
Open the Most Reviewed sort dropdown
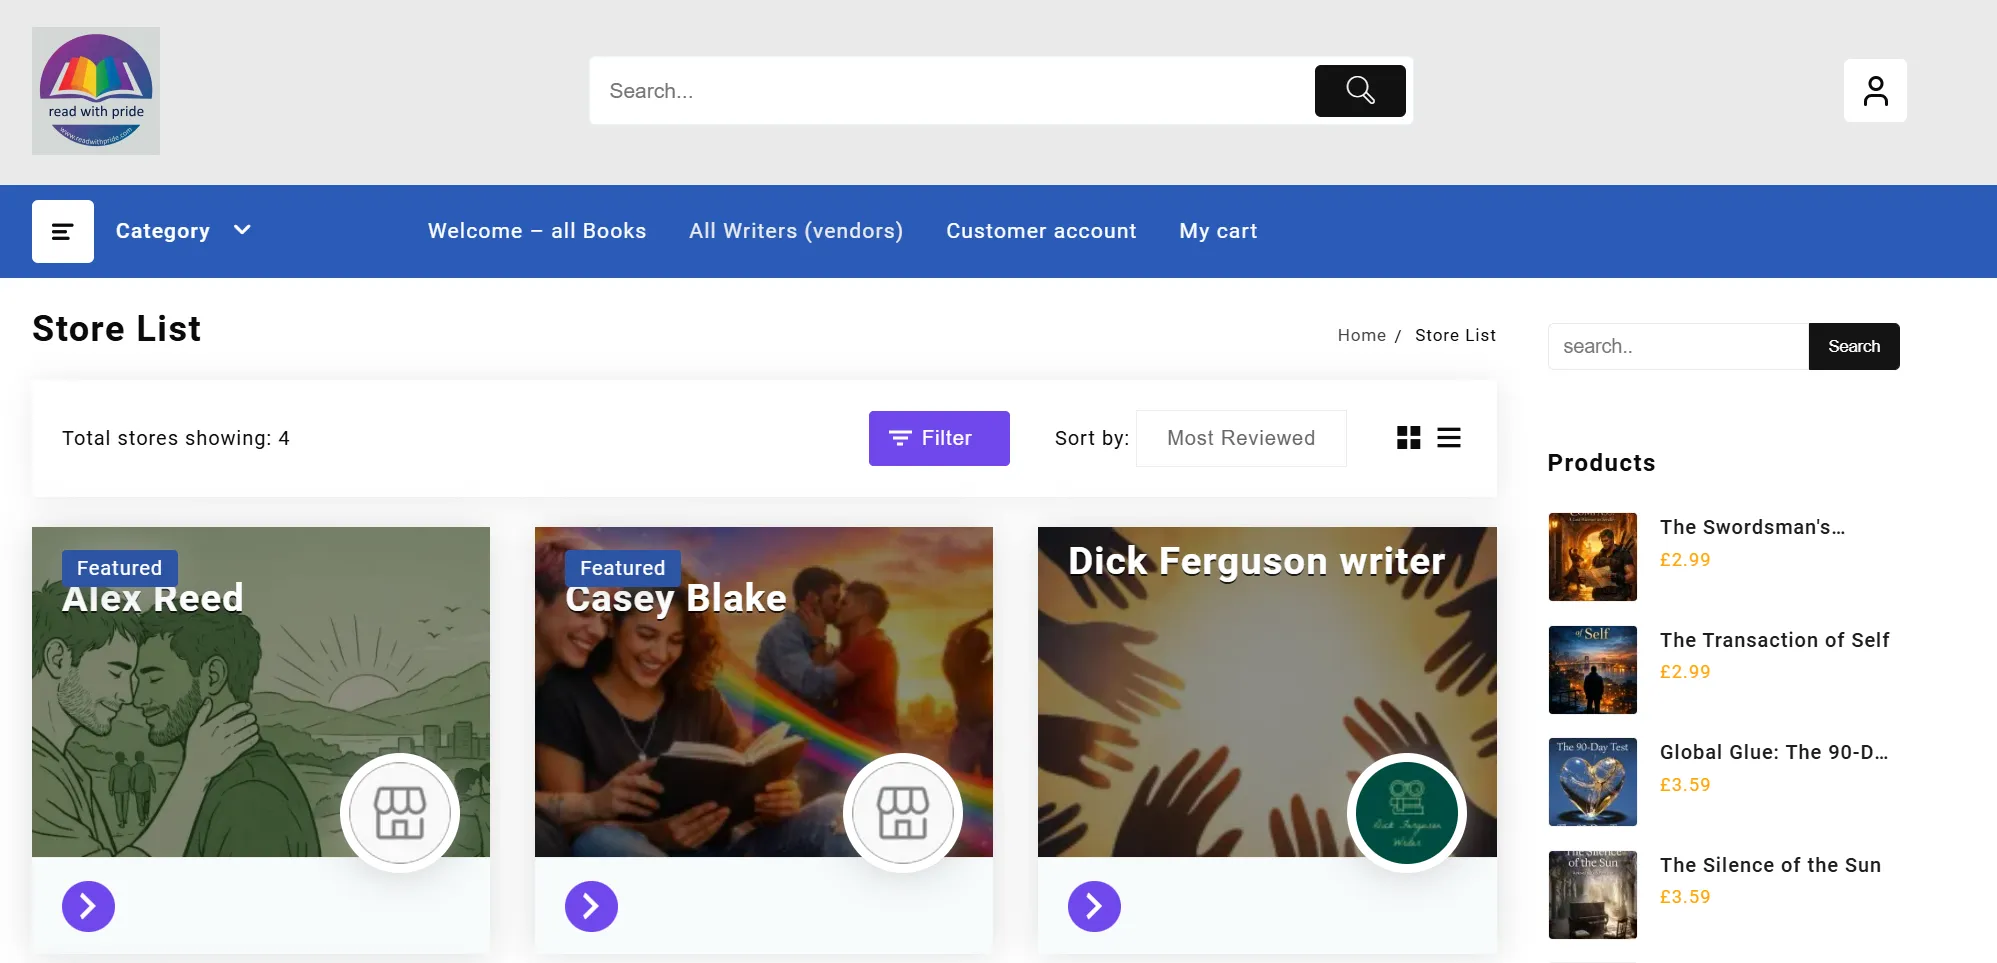[1240, 438]
